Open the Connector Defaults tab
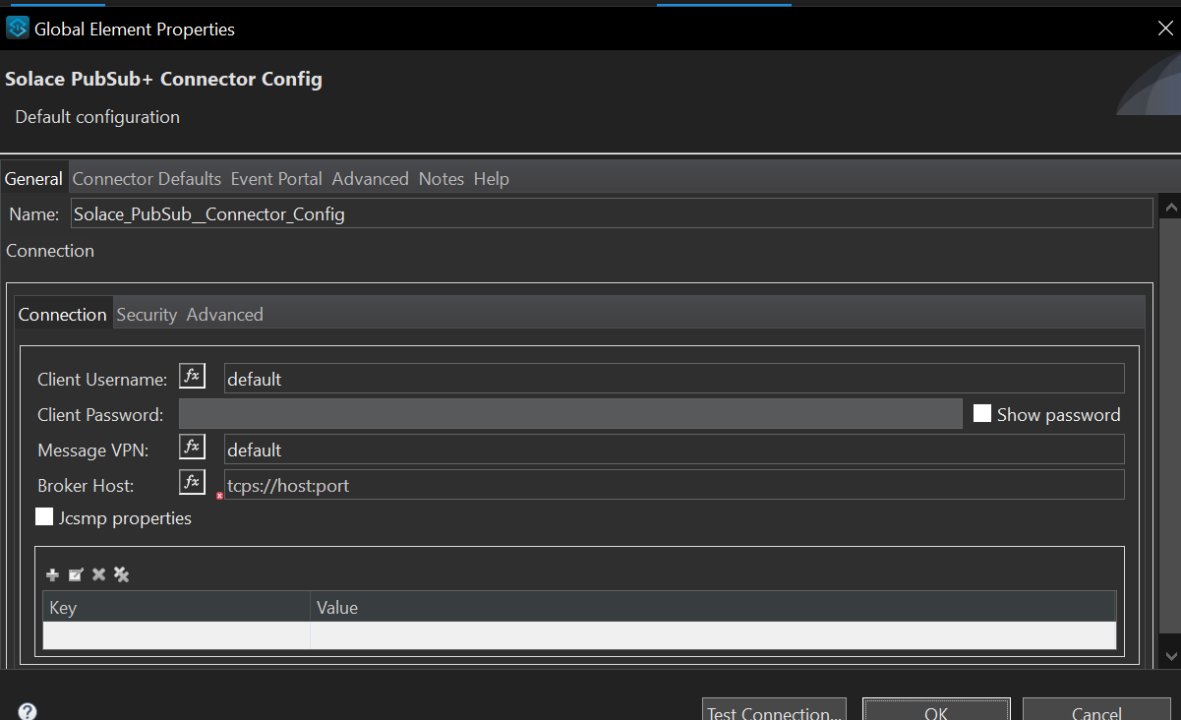1181x720 pixels. point(147,178)
